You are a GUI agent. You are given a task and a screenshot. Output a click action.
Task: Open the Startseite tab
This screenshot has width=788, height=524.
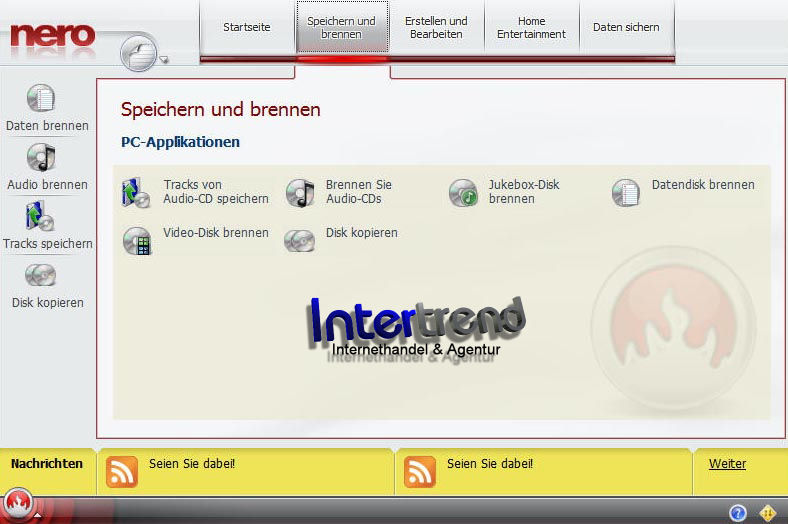(x=247, y=27)
